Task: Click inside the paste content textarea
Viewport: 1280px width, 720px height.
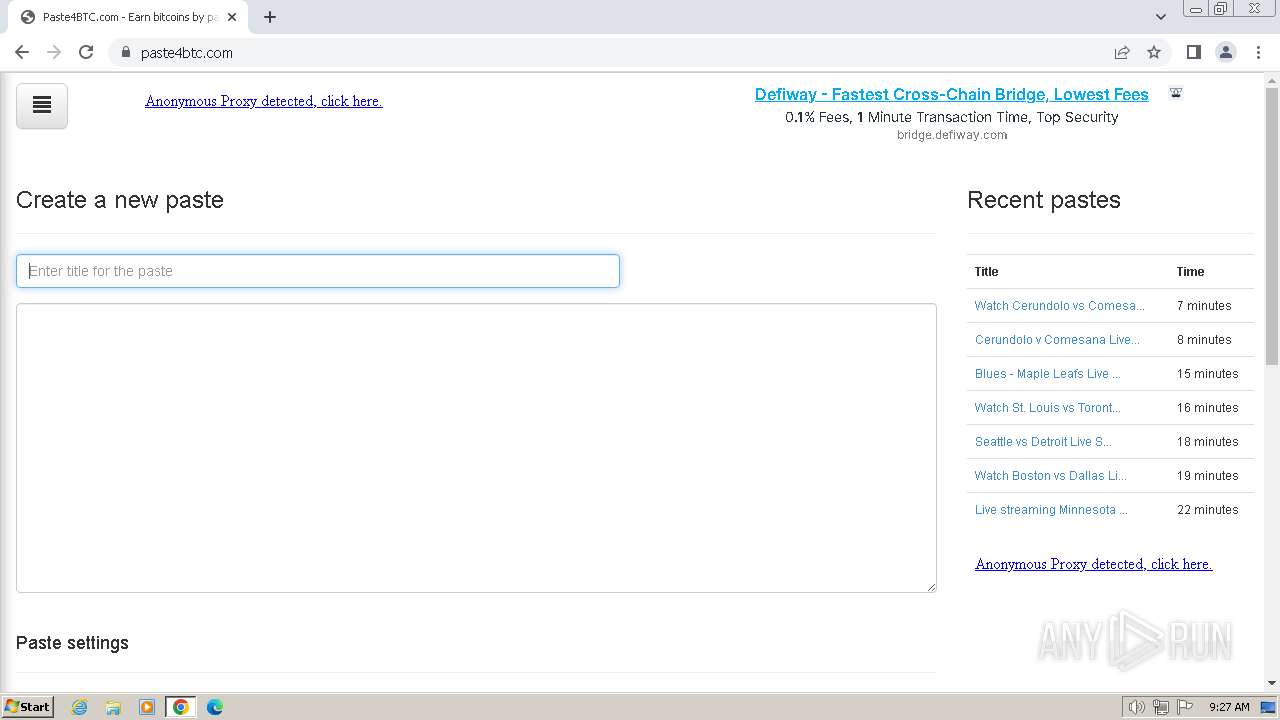Action: coord(476,448)
